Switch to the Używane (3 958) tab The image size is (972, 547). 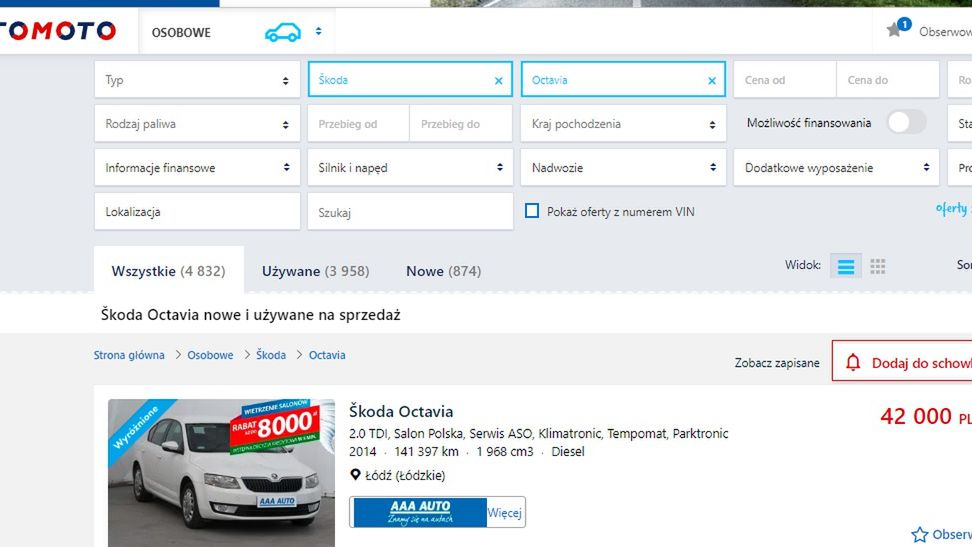[316, 271]
